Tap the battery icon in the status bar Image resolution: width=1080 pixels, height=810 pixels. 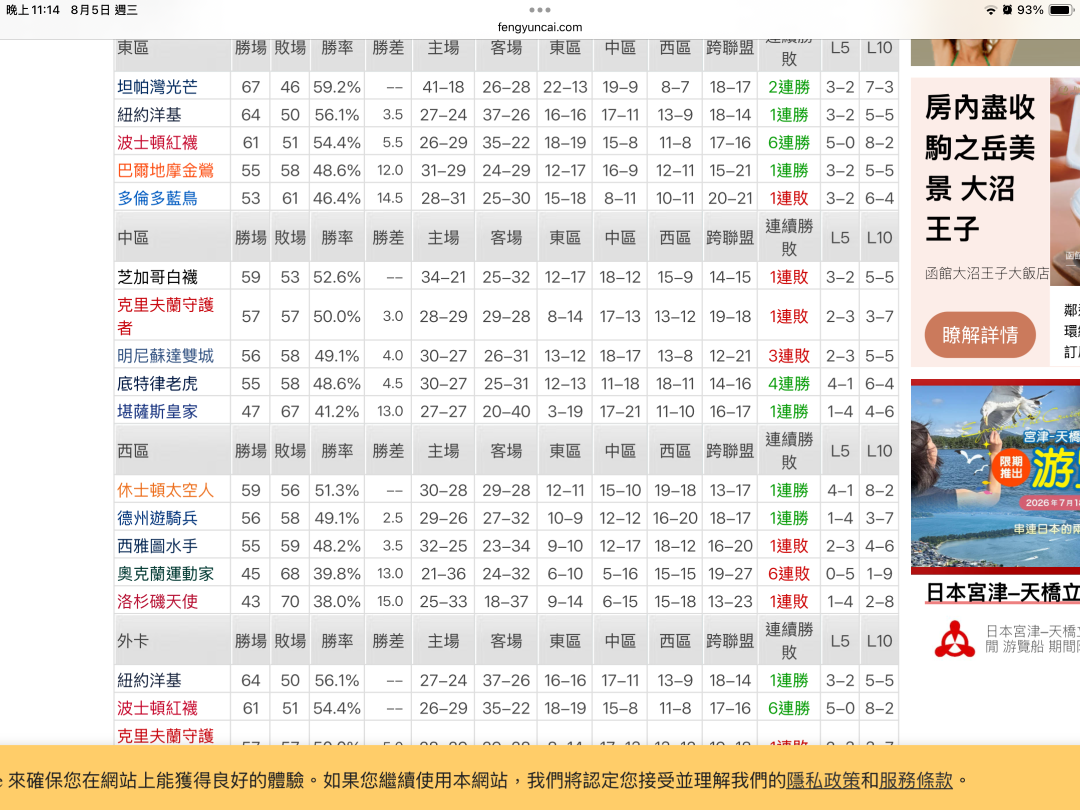click(x=1060, y=10)
